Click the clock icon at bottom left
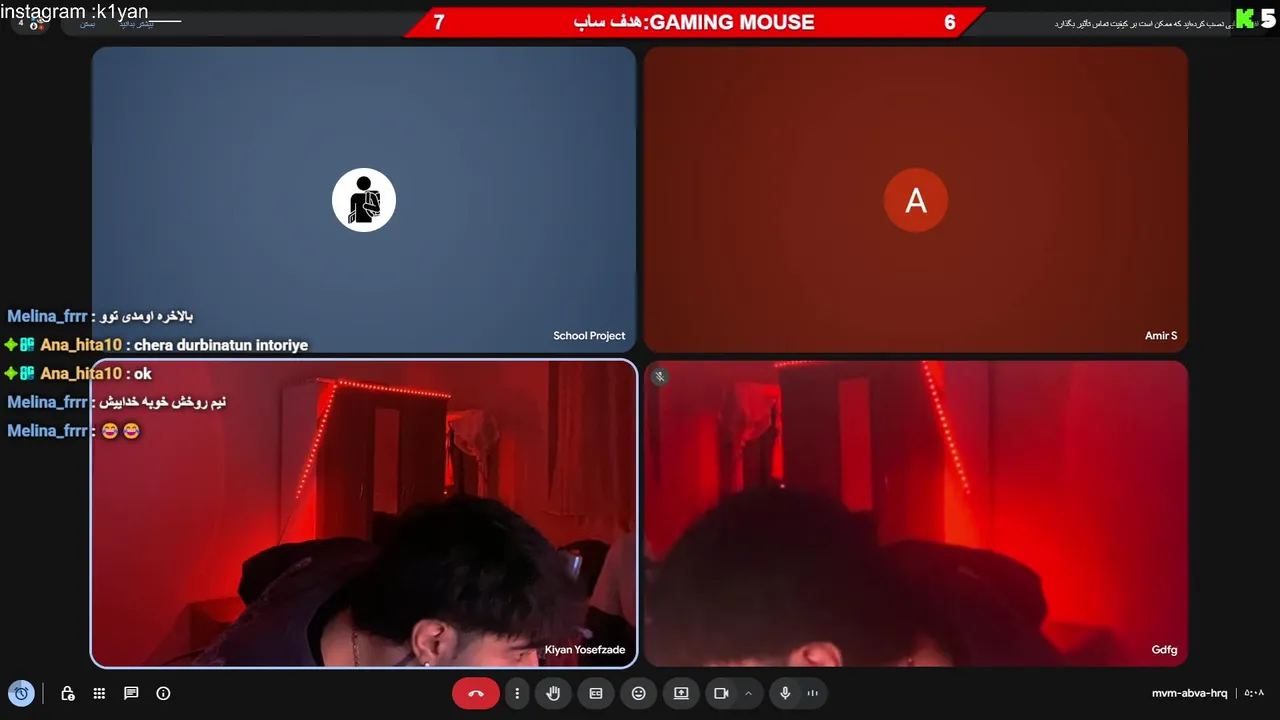This screenshot has width=1280, height=720. pos(21,693)
